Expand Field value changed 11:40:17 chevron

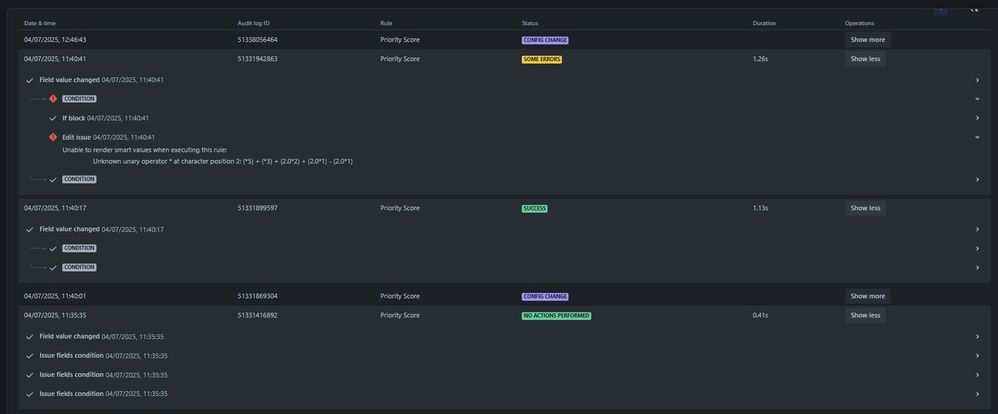point(977,229)
